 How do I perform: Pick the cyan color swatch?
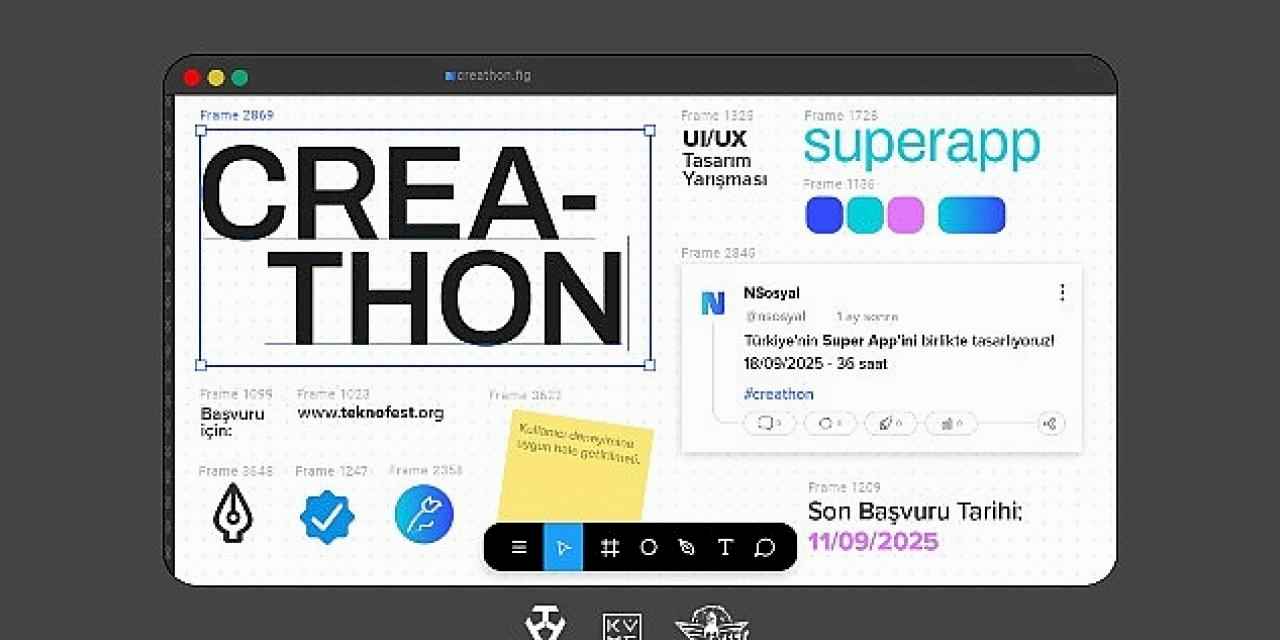(865, 215)
